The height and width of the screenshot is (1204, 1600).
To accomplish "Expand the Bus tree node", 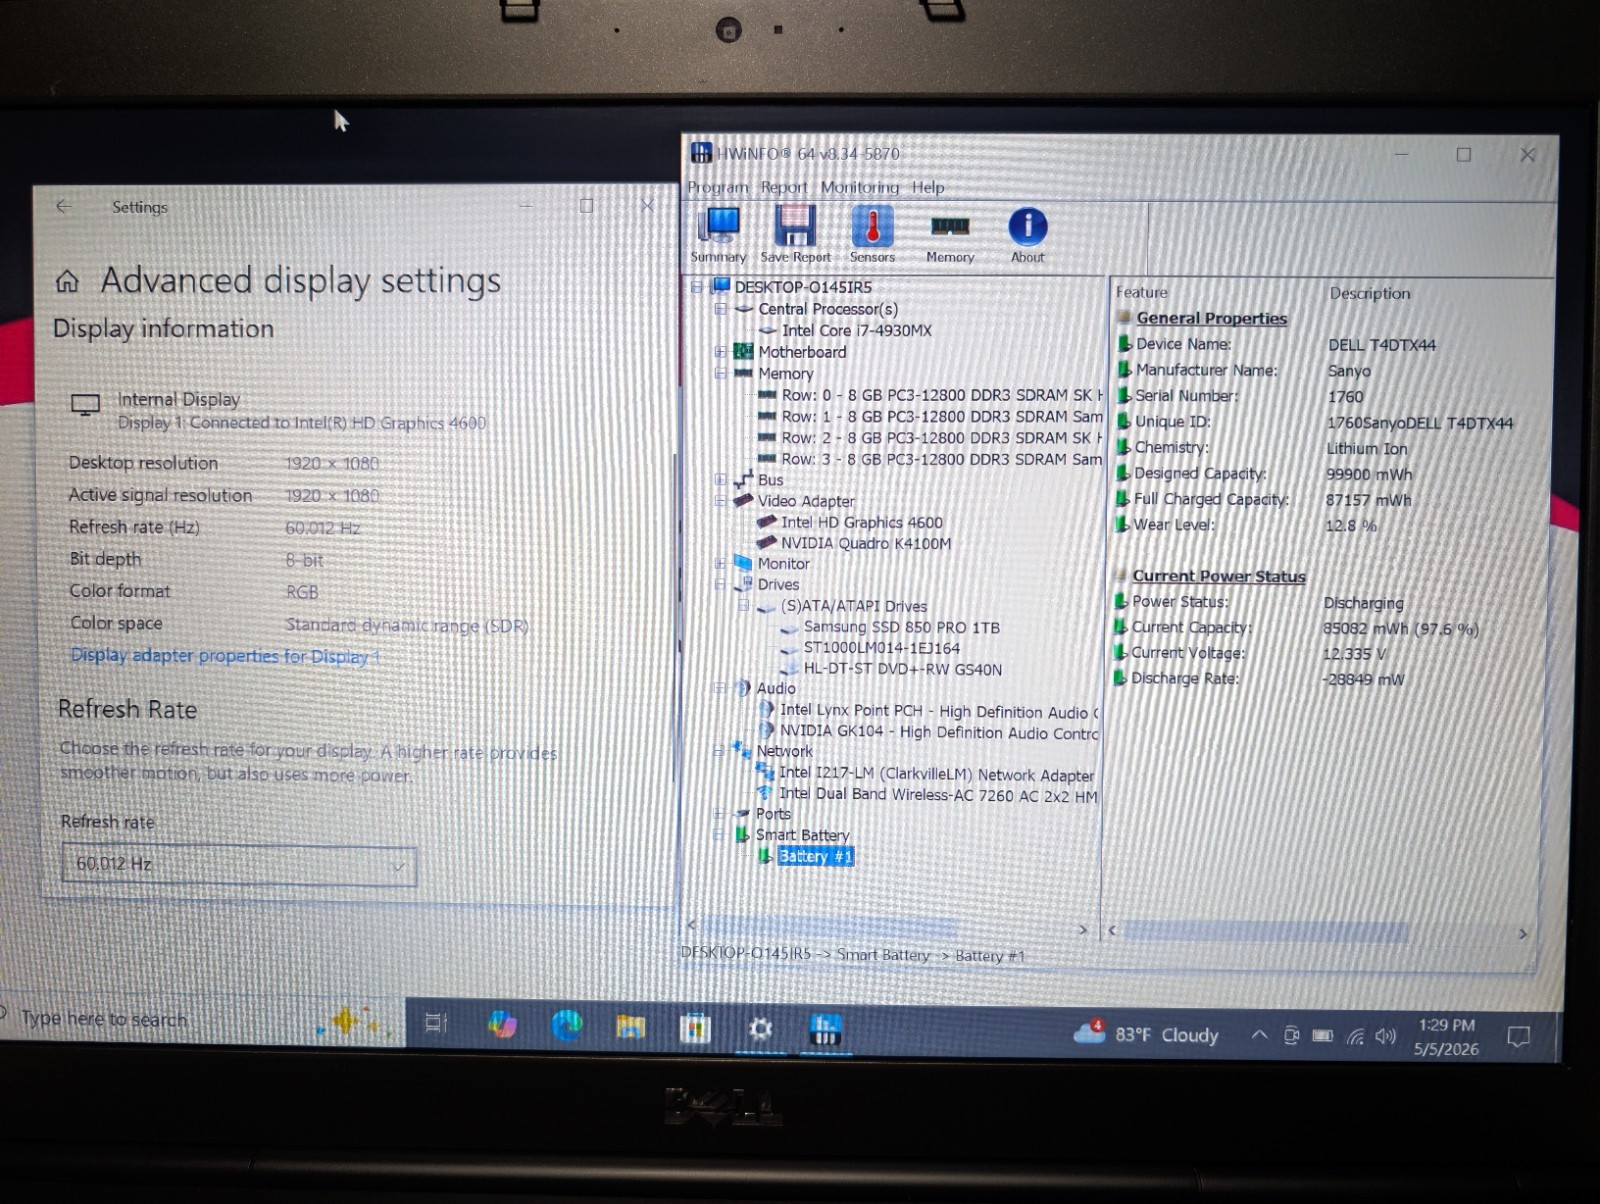I will (721, 479).
